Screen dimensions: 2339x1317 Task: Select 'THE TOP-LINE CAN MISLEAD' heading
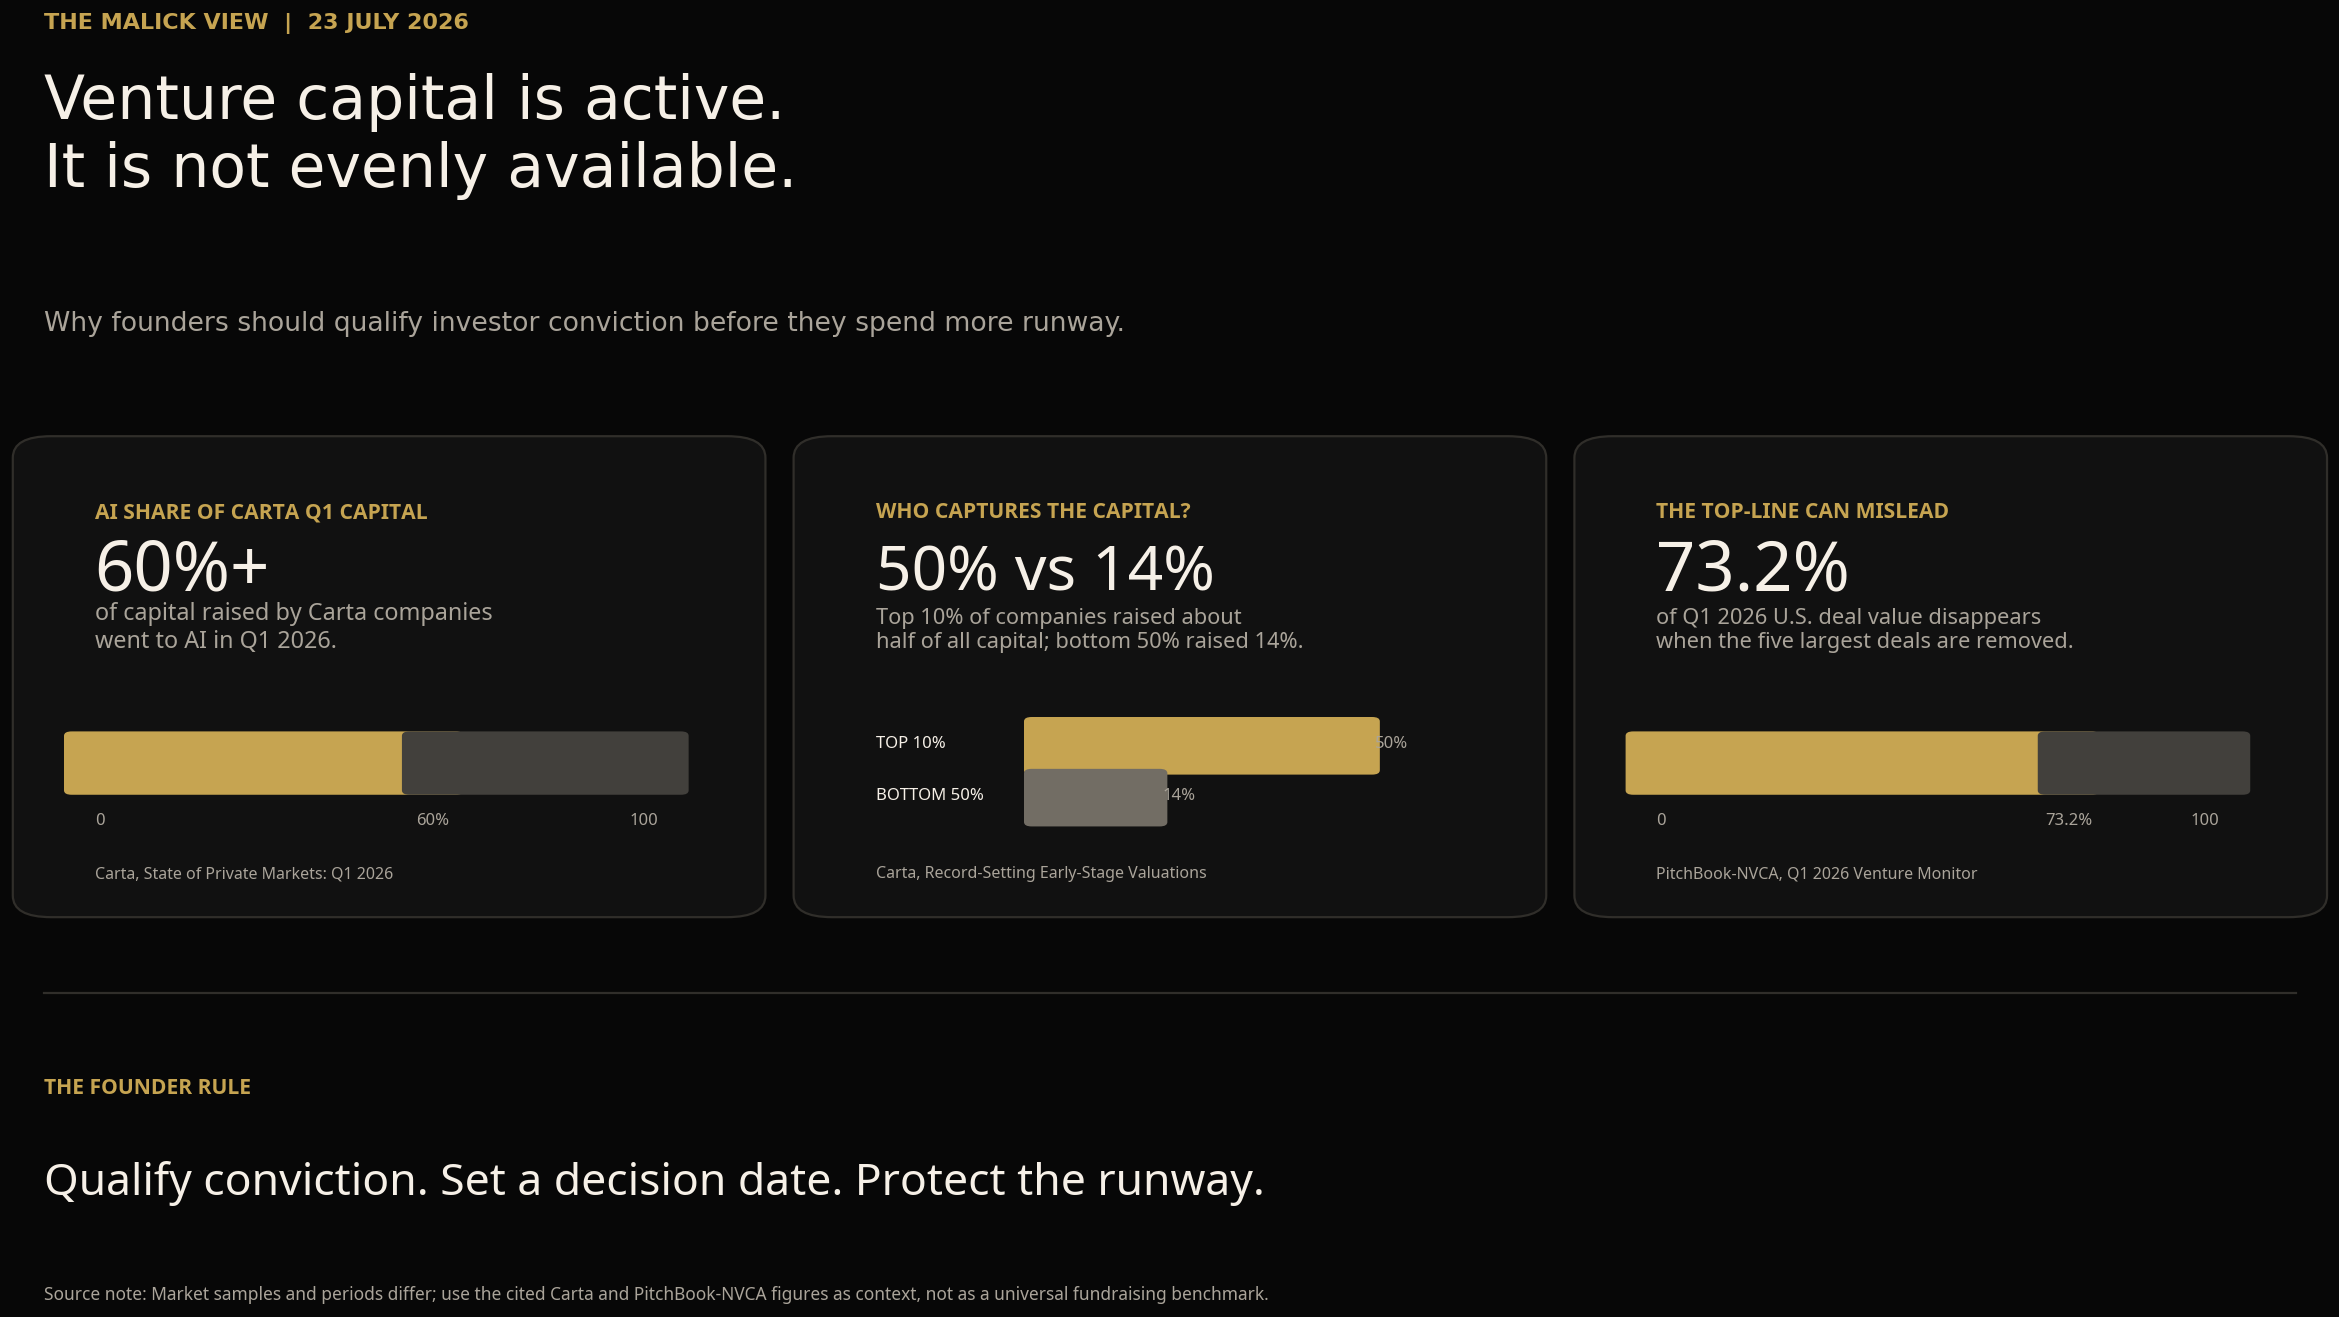tap(1802, 510)
